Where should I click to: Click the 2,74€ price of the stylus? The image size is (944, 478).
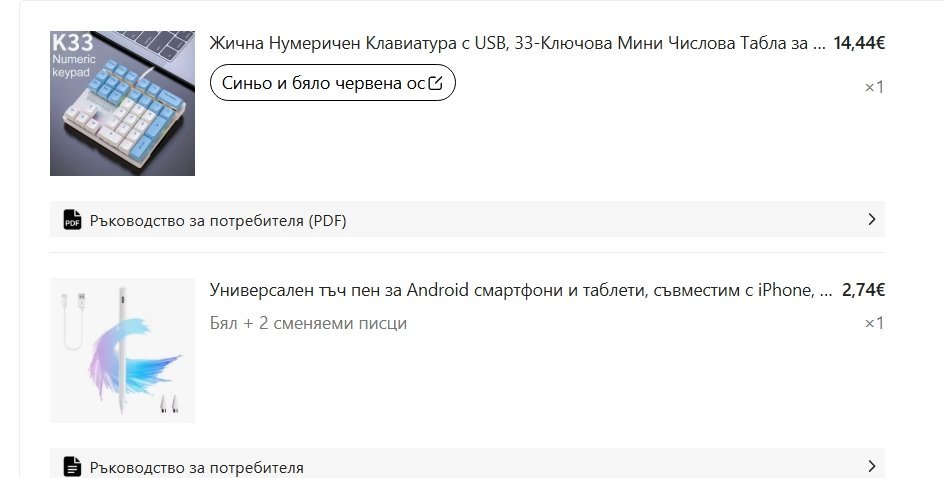coord(864,290)
